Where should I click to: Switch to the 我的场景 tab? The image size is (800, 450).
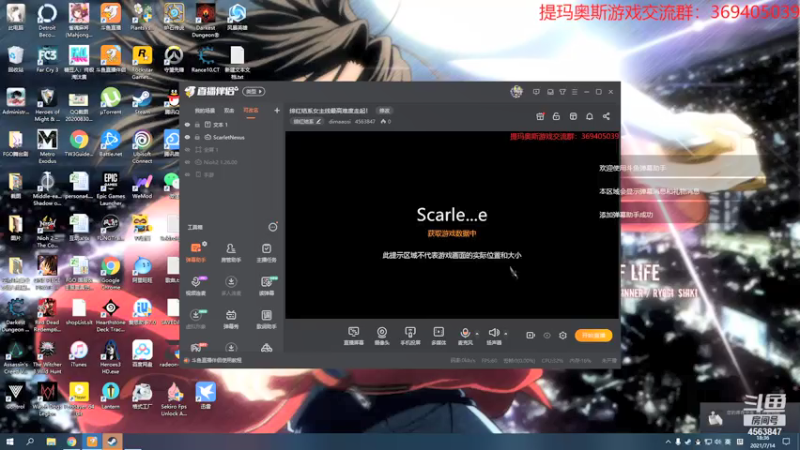tap(205, 110)
